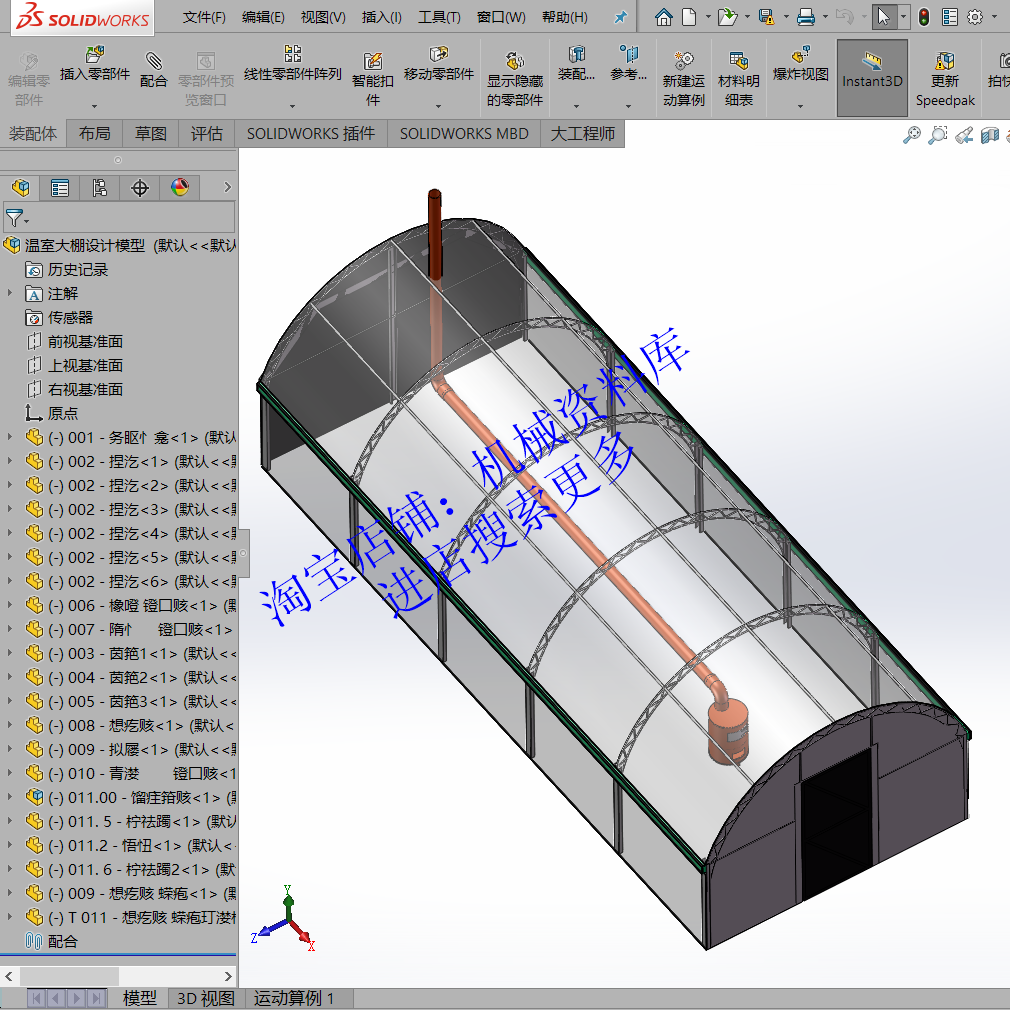Open 运动算例 1 bottom tab
The width and height of the screenshot is (1010, 1010).
pos(294,998)
